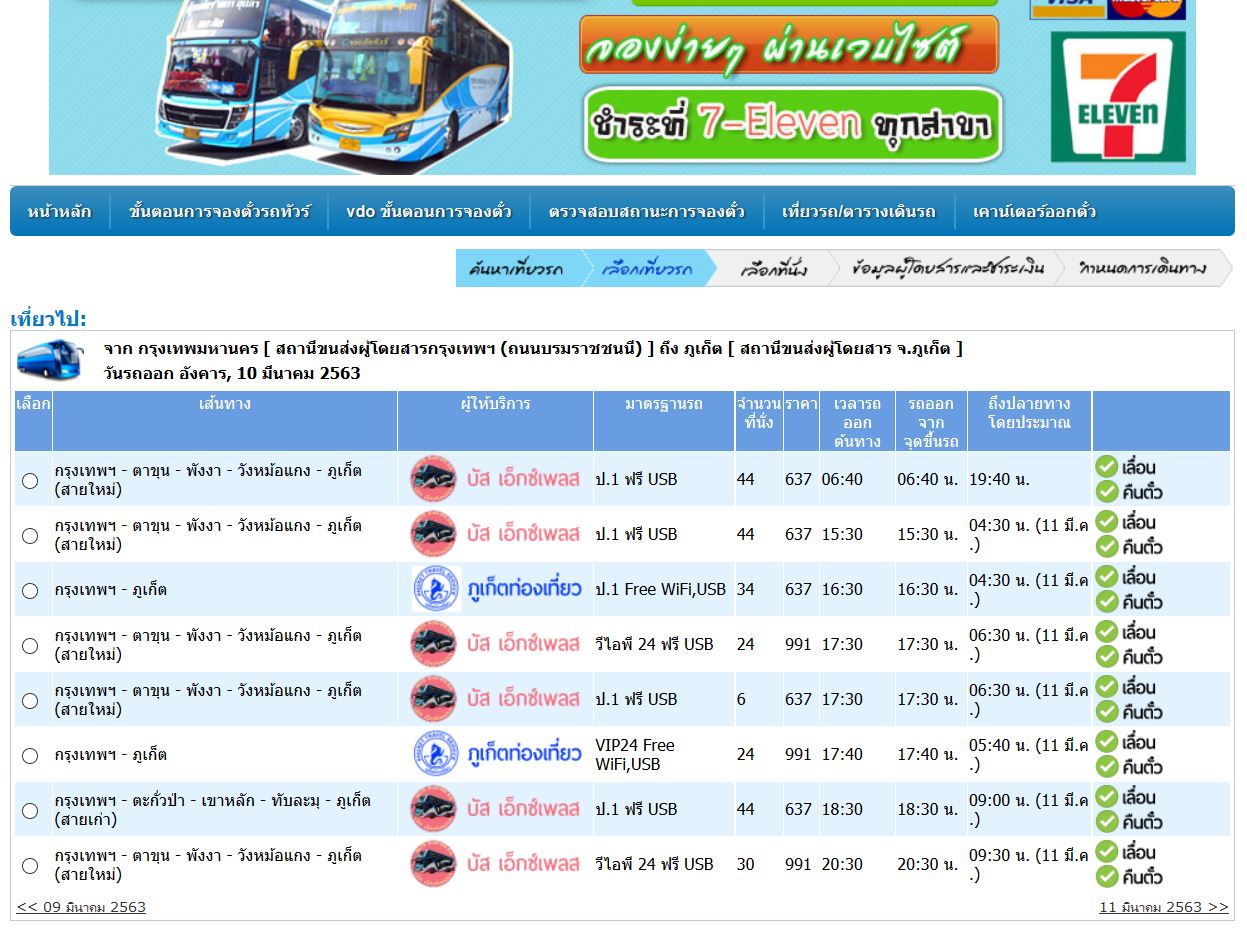Click the 09:30 น. (11 มี.ค.) arrival cell
The image size is (1247, 933).
1029,865
